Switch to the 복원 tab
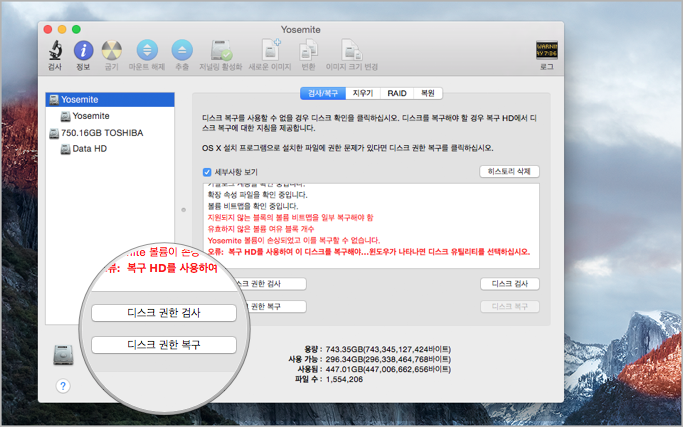Viewport: 683px width, 427px height. (428, 93)
